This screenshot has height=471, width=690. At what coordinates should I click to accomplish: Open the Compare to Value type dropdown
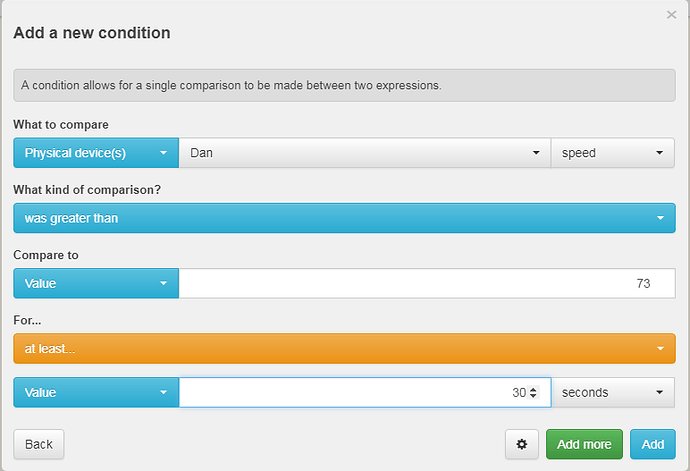coord(96,283)
